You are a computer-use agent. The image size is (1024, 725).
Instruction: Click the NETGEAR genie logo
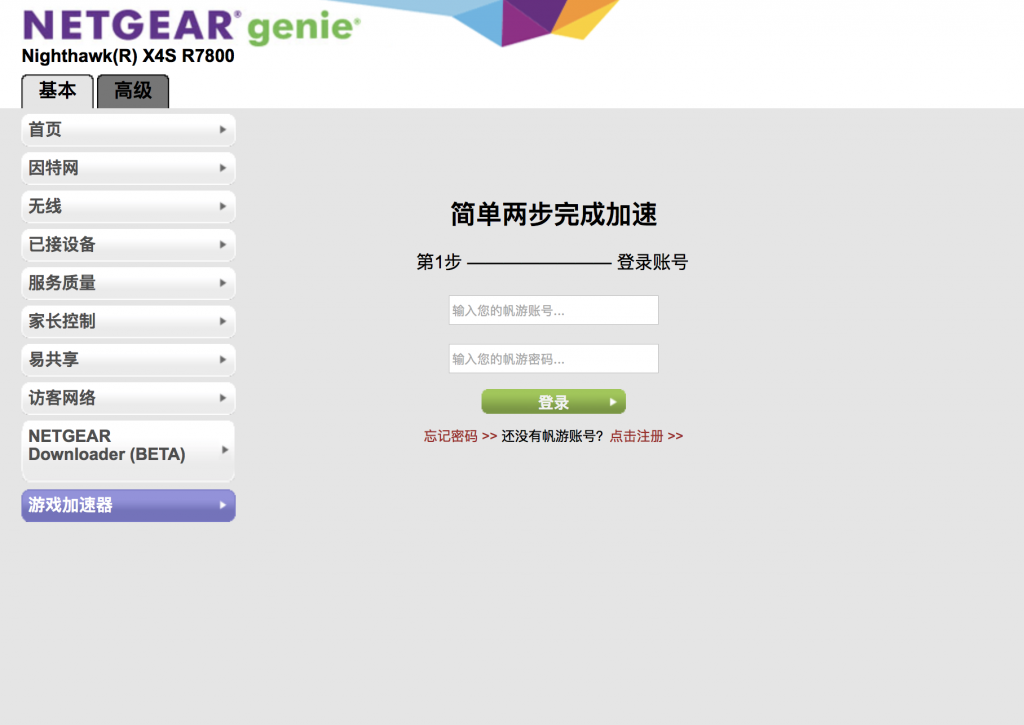190,25
